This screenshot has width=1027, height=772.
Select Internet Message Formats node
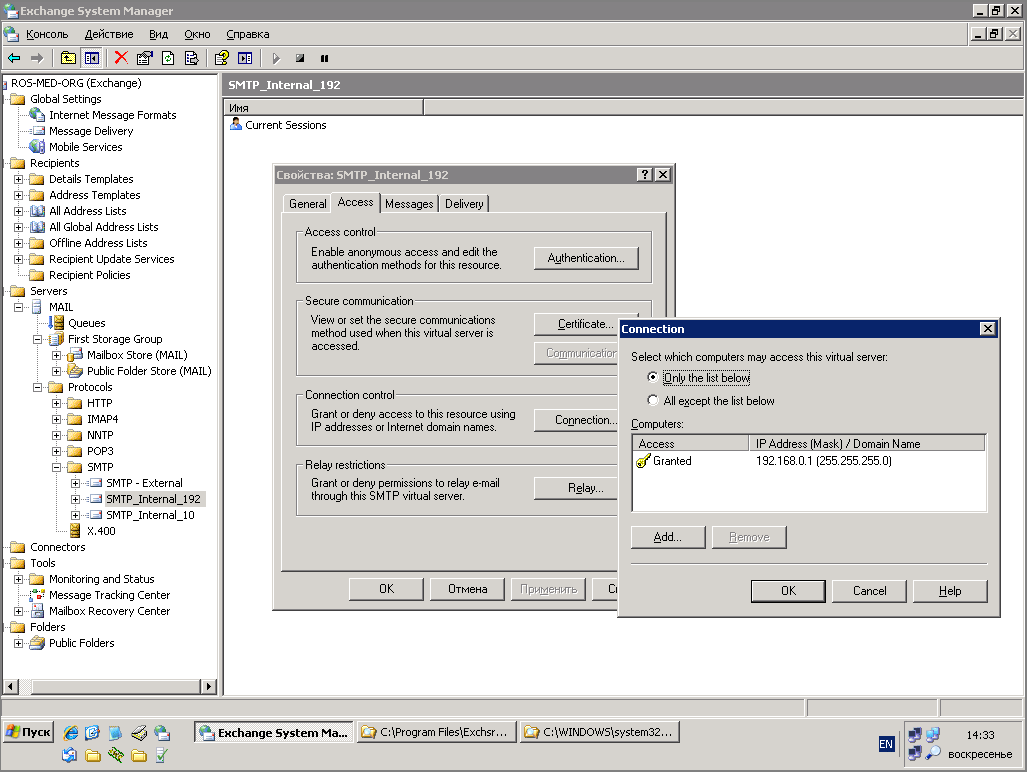[x=113, y=115]
